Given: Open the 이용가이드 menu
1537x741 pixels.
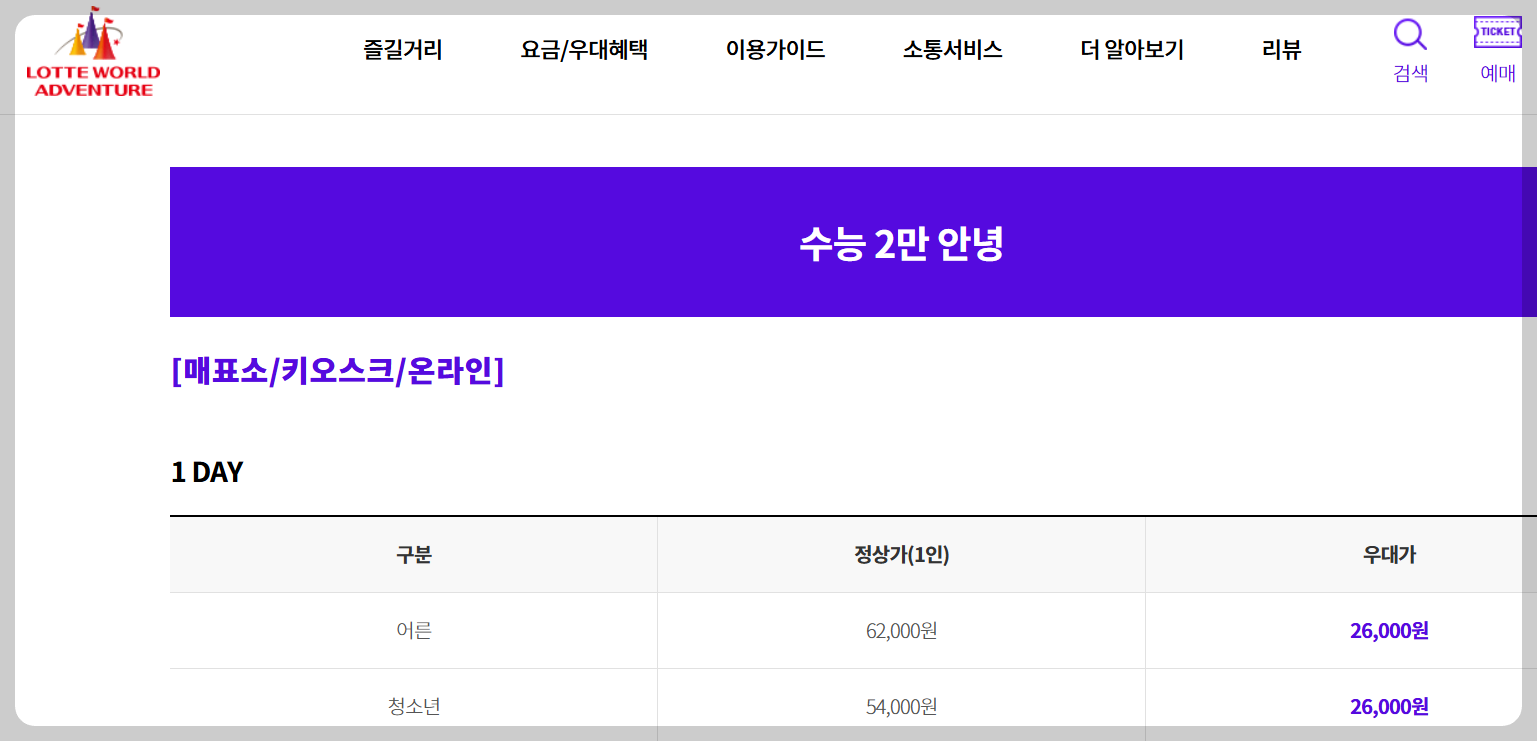Looking at the screenshot, I should pyautogui.click(x=775, y=50).
